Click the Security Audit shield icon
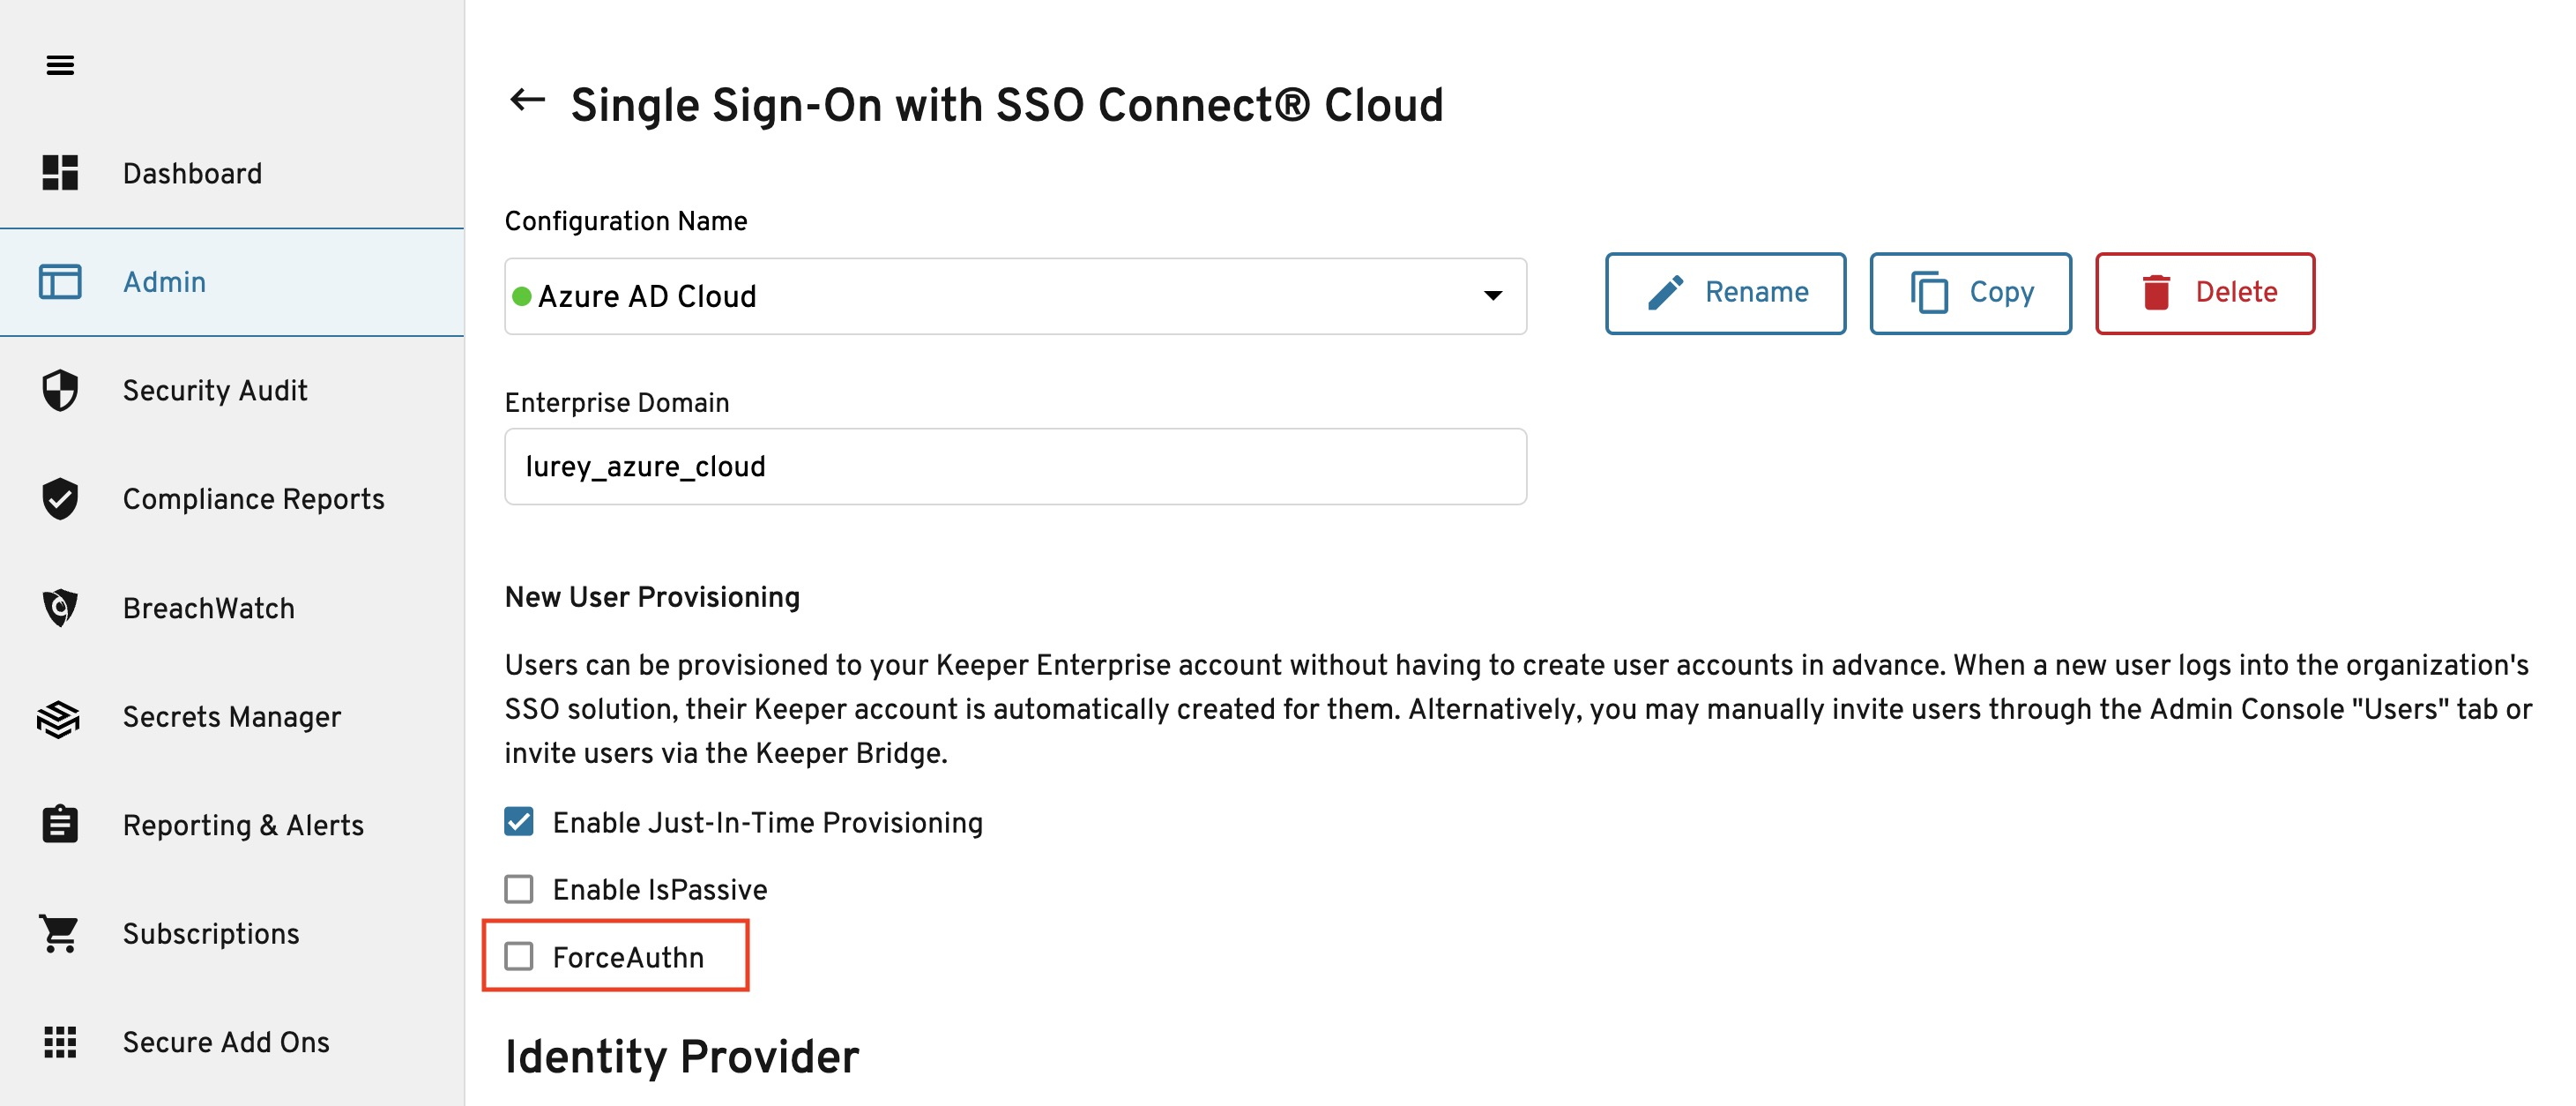The image size is (2576, 1106). coord(60,390)
